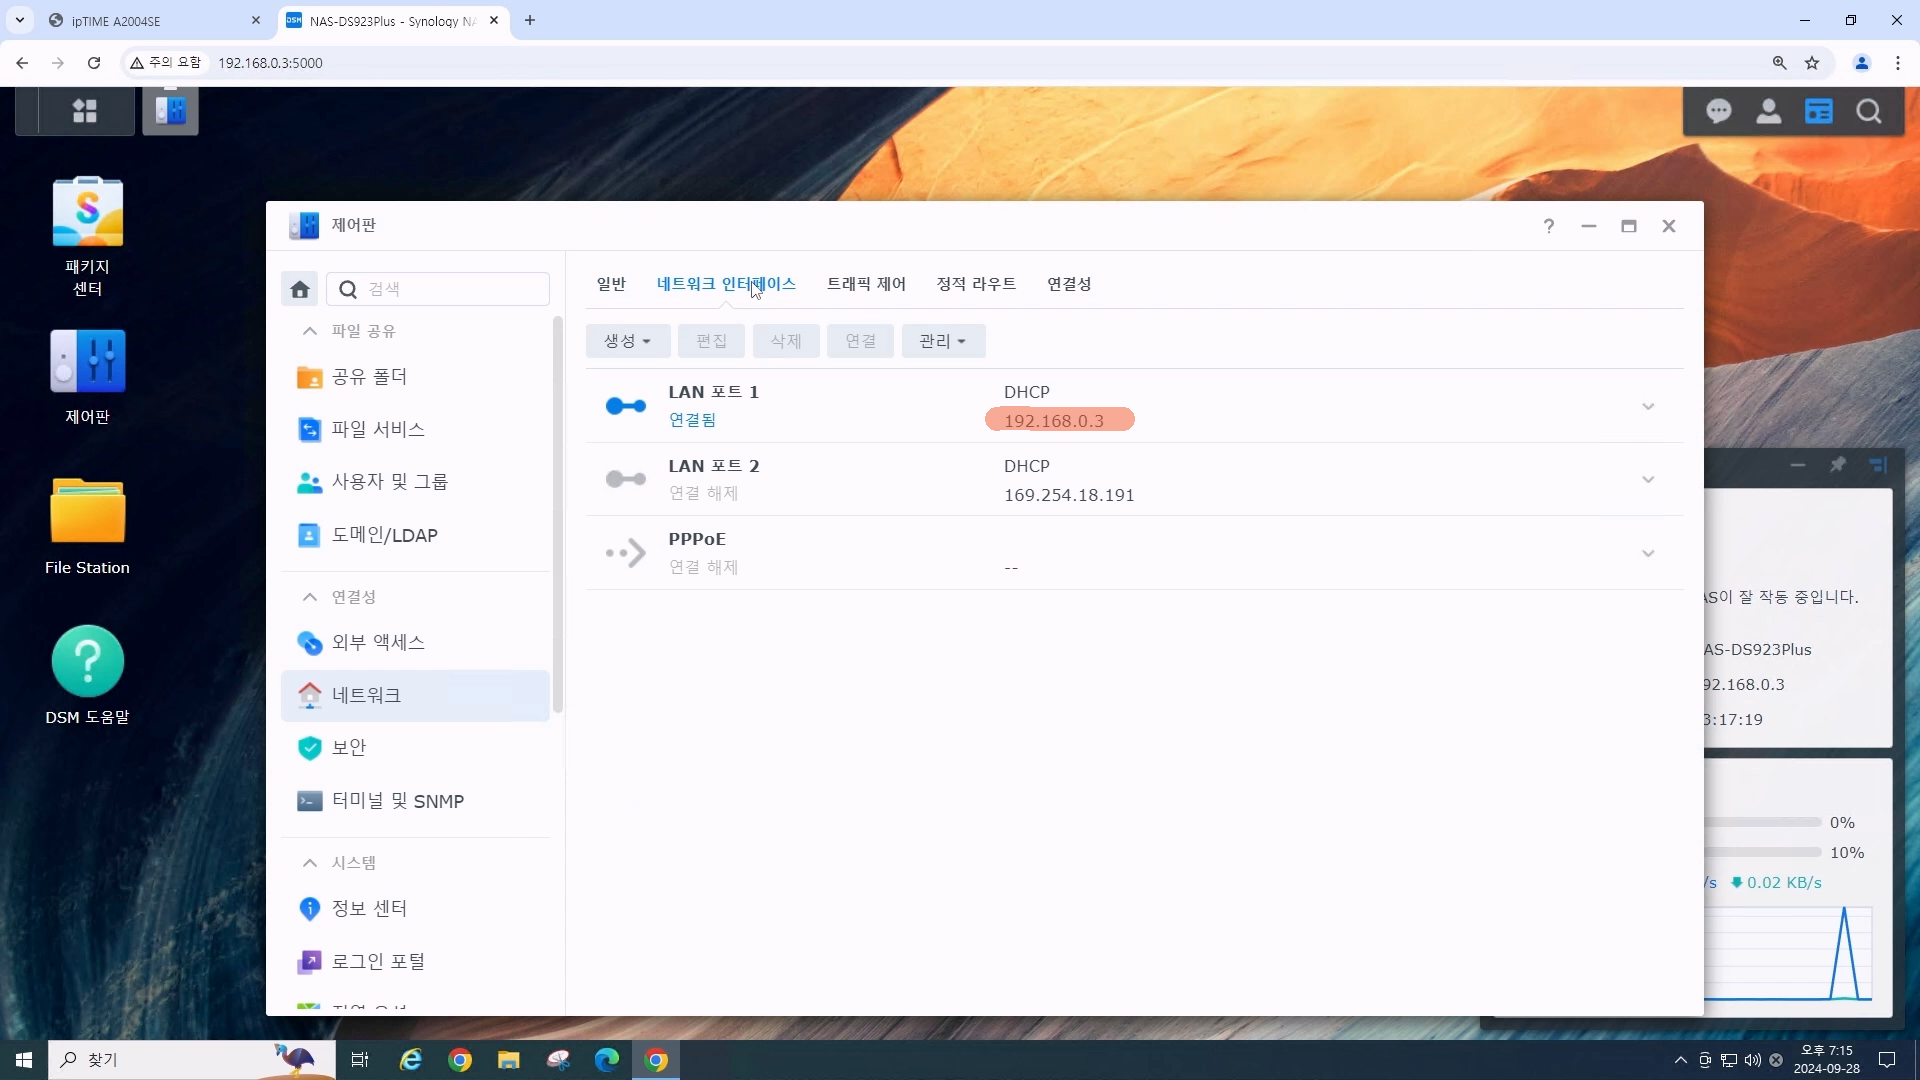
Task: Open Microsoft Edge from the taskbar
Action: pos(606,1060)
